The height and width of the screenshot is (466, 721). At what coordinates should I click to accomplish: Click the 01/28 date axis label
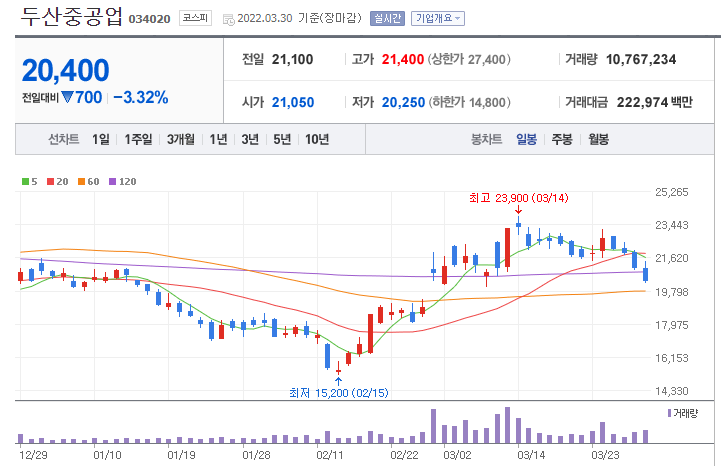(256, 455)
